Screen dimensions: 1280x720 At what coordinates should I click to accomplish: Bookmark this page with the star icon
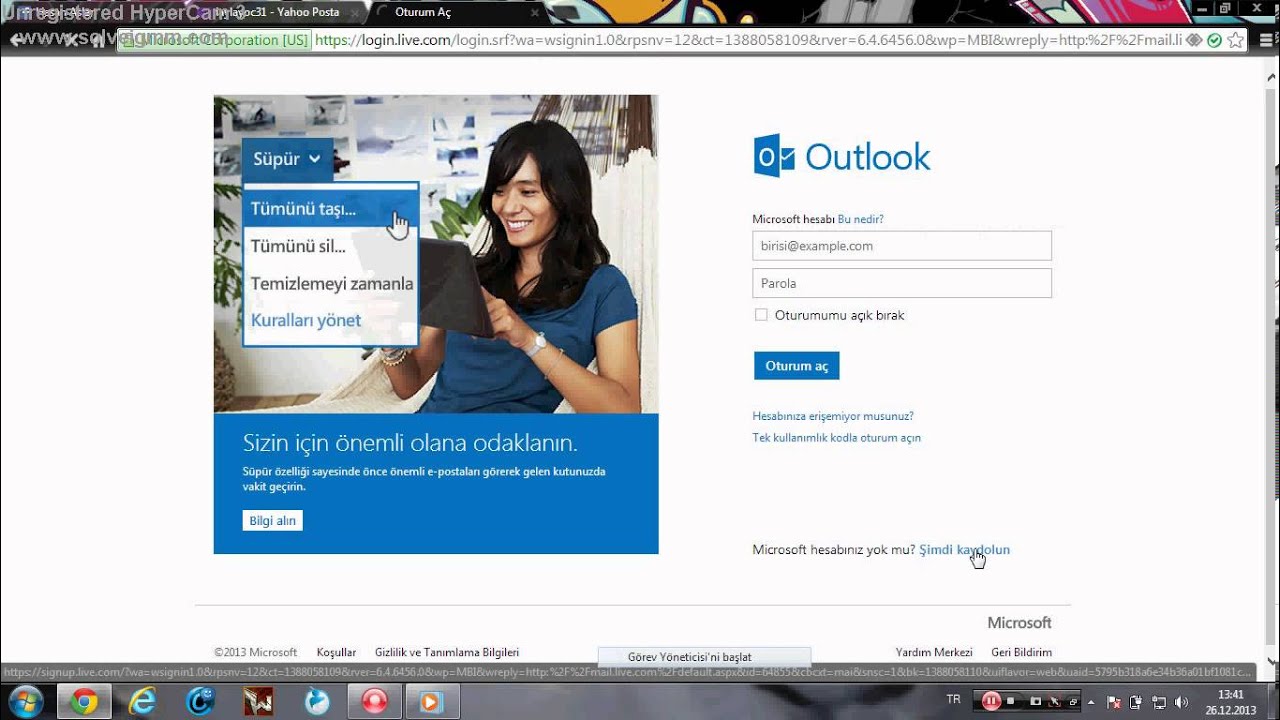click(x=1236, y=40)
